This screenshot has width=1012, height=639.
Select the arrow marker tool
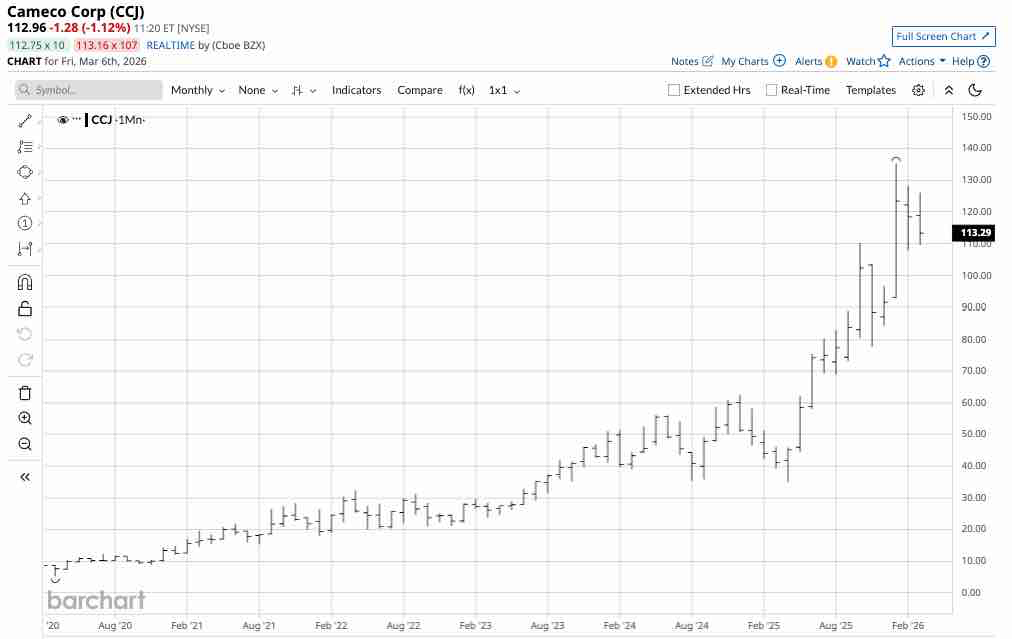tap(25, 198)
